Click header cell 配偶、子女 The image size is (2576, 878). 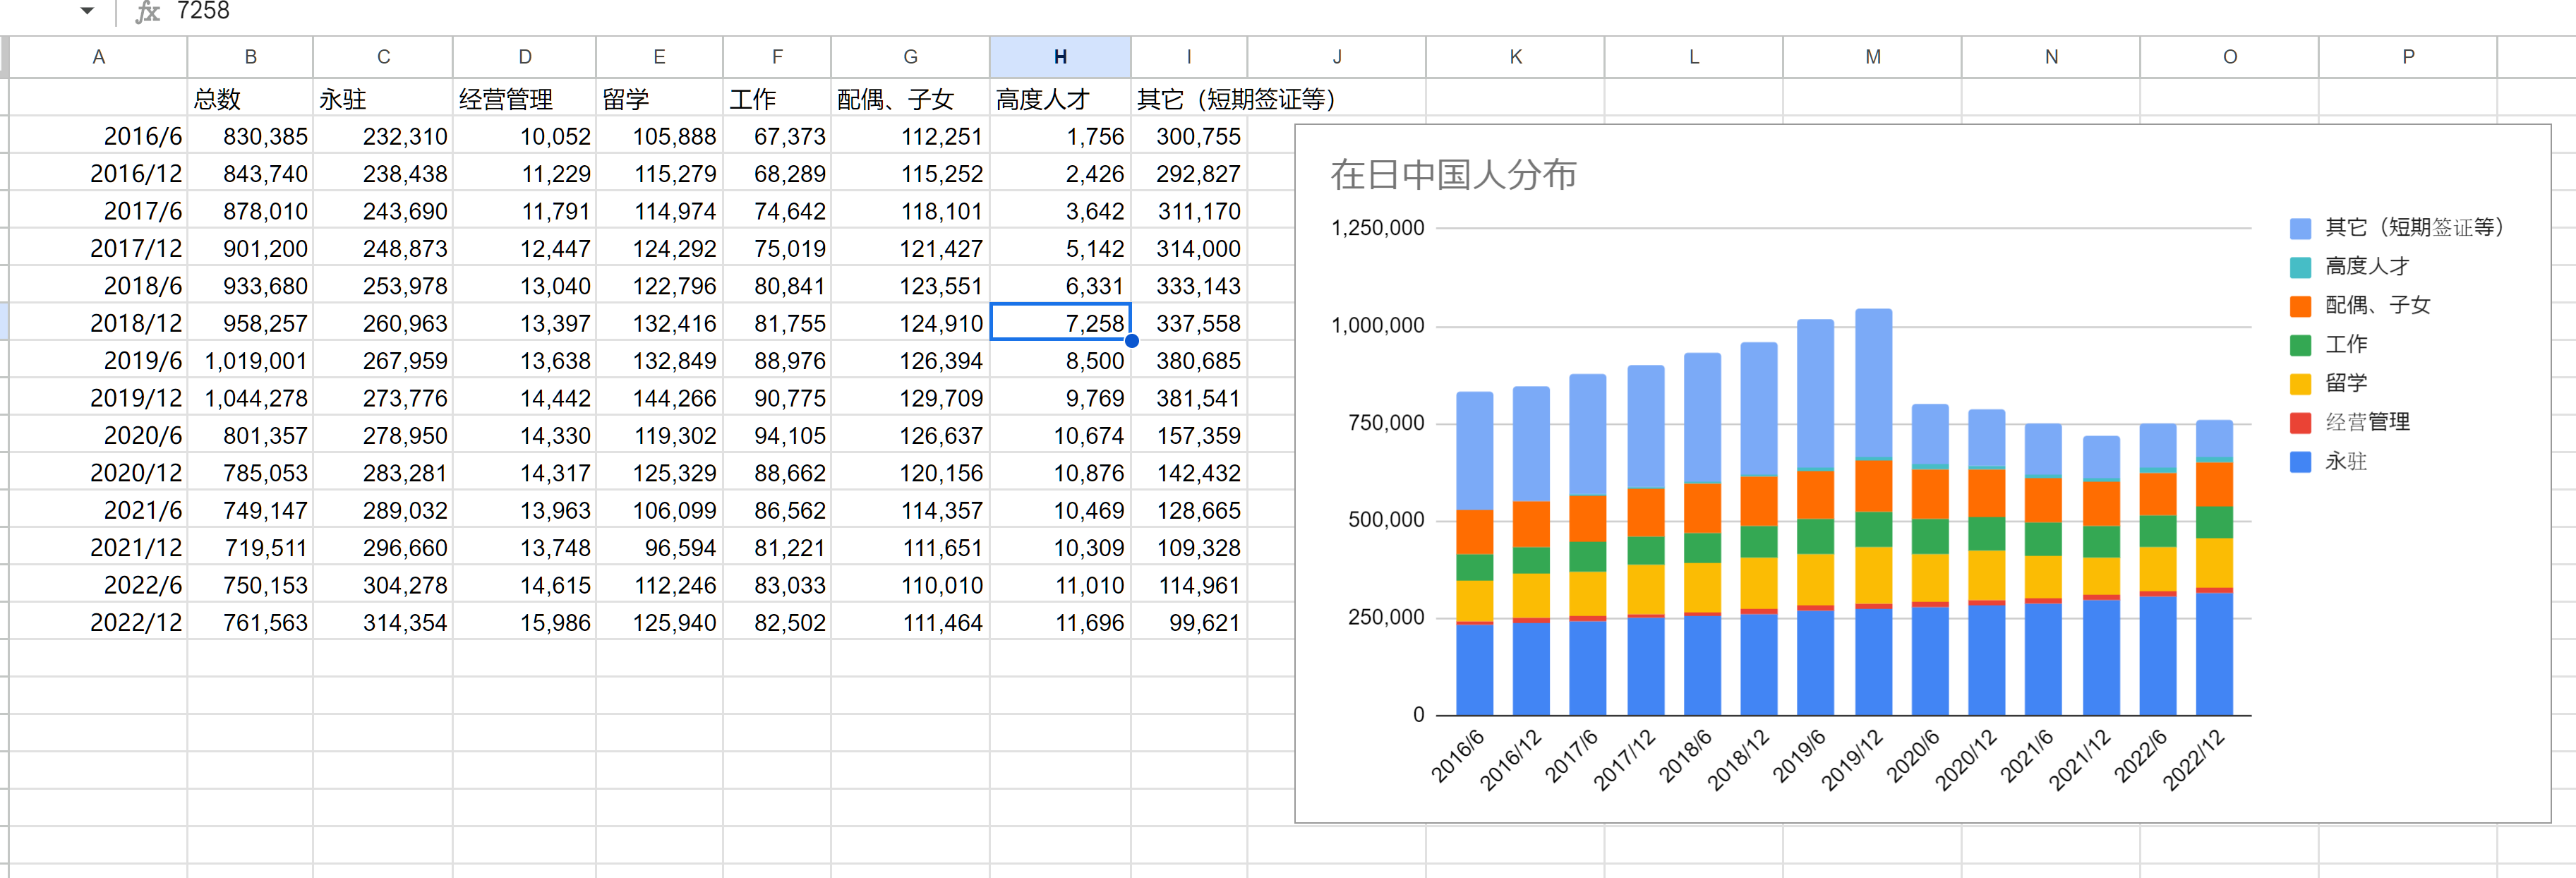(x=910, y=99)
